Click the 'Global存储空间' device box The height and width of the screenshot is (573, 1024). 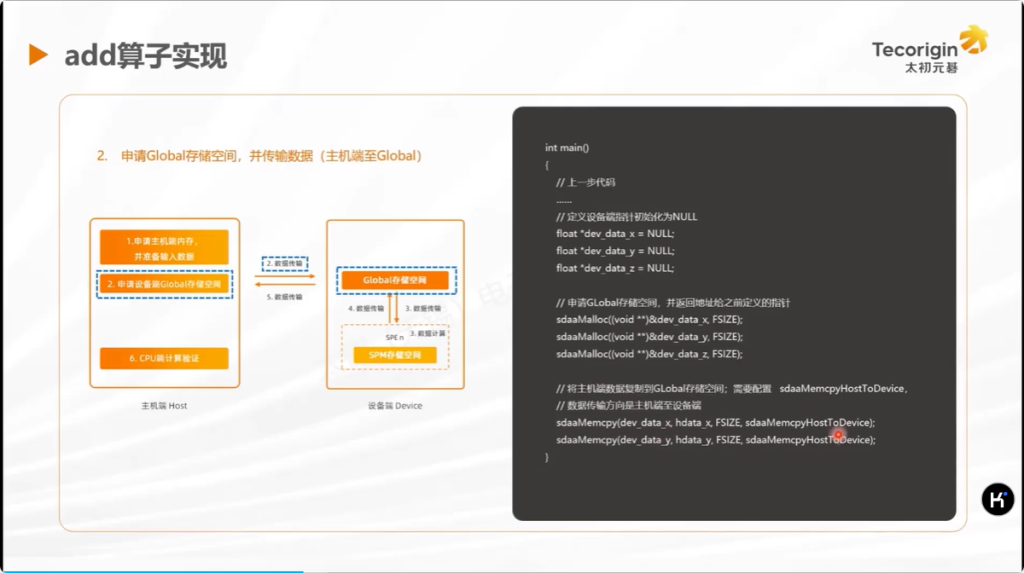click(397, 281)
